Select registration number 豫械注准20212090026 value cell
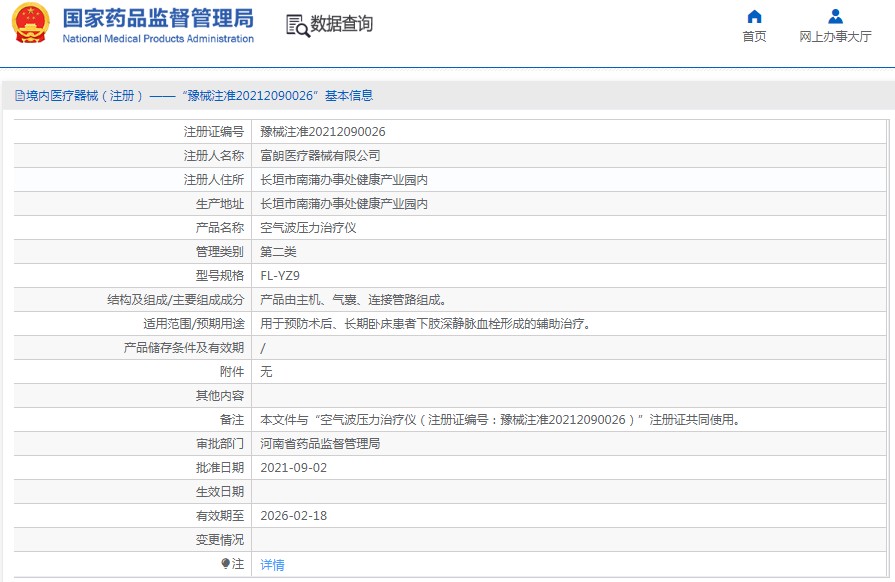Image resolution: width=895 pixels, height=582 pixels. point(323,132)
